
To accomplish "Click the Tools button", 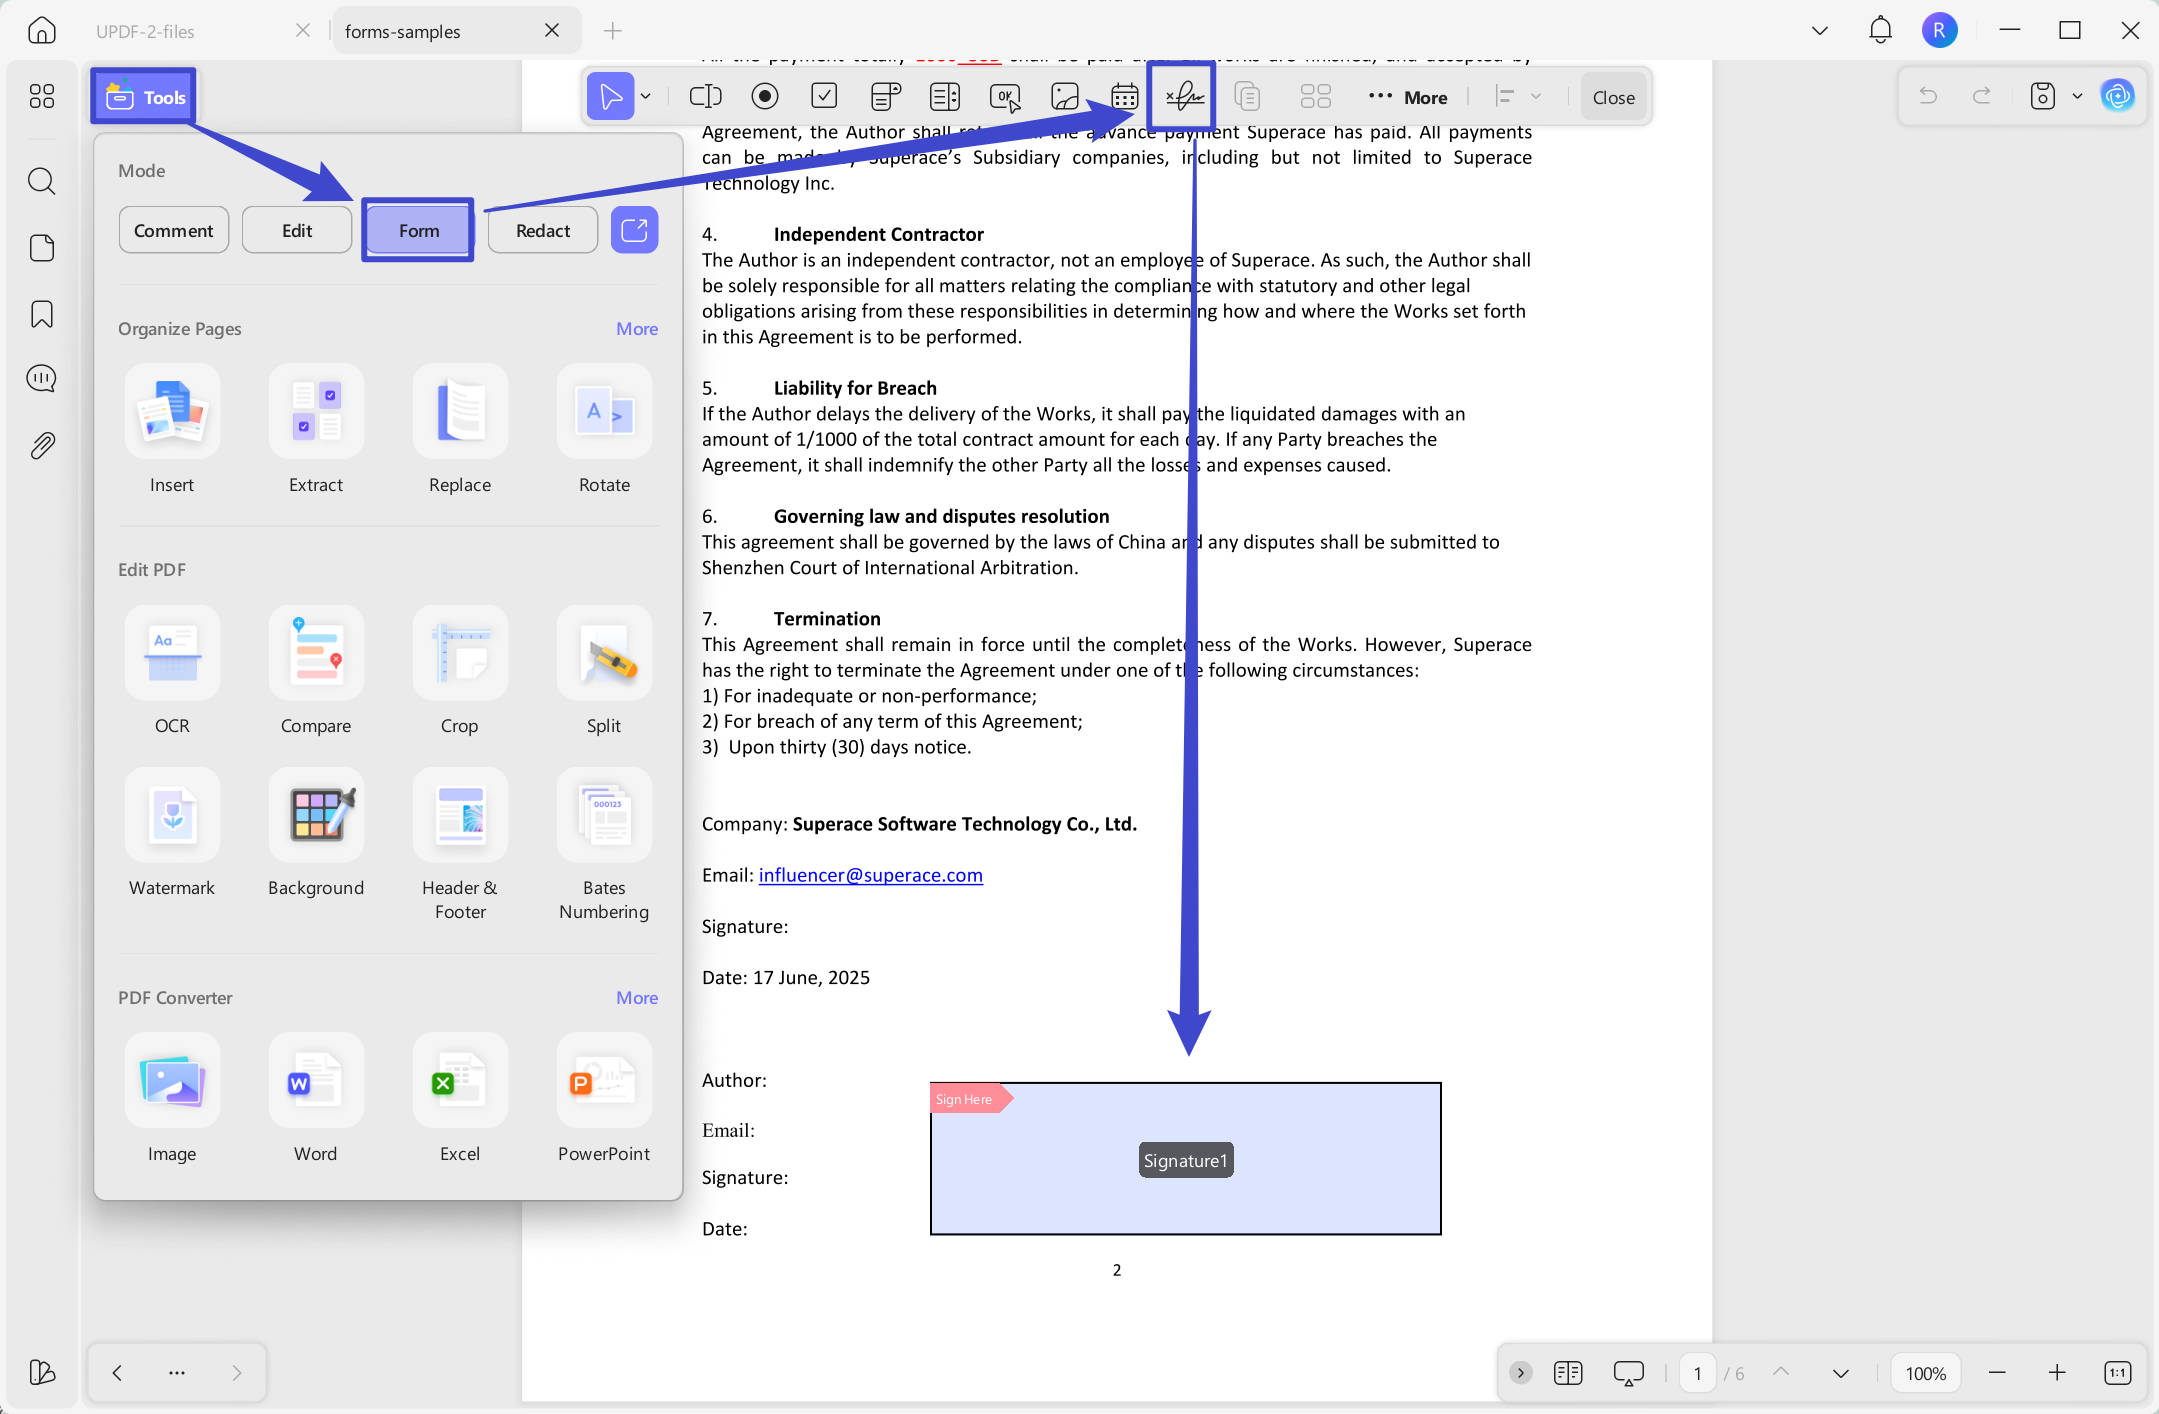I will click(145, 97).
